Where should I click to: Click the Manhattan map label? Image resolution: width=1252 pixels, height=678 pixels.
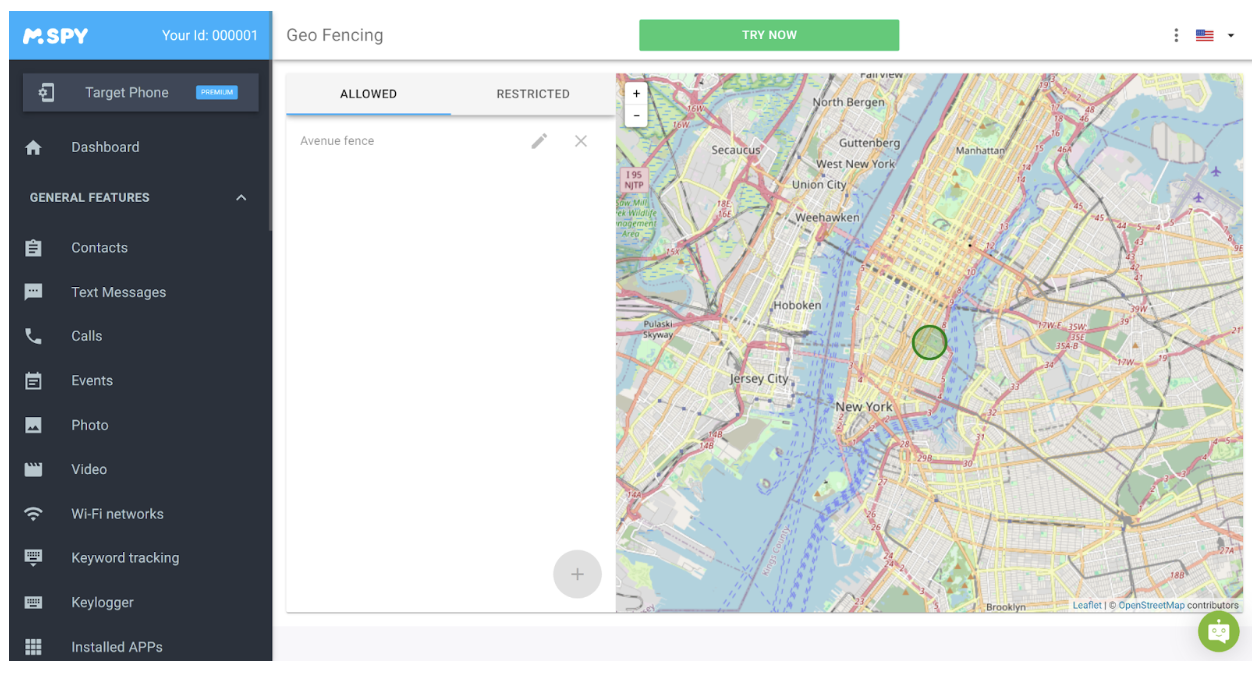tap(980, 151)
